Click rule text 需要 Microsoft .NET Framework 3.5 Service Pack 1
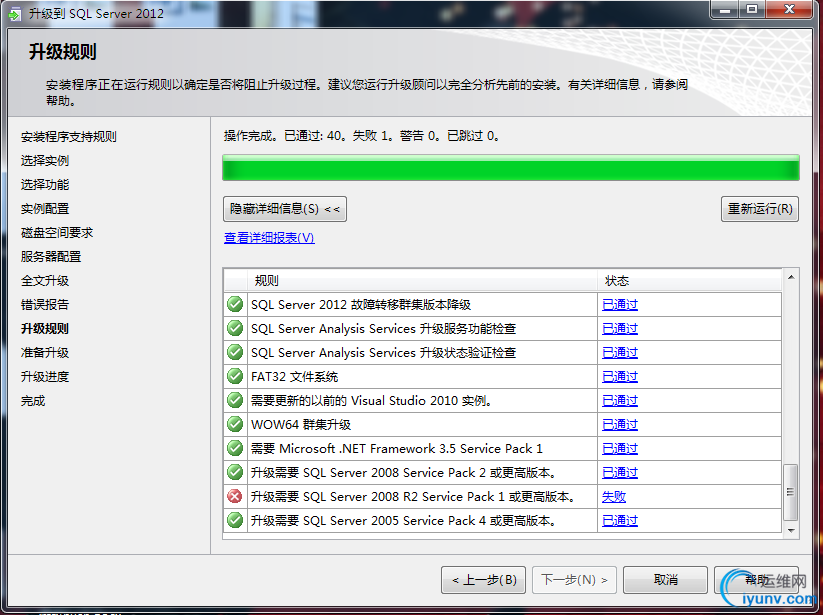The image size is (823, 615). [397, 449]
